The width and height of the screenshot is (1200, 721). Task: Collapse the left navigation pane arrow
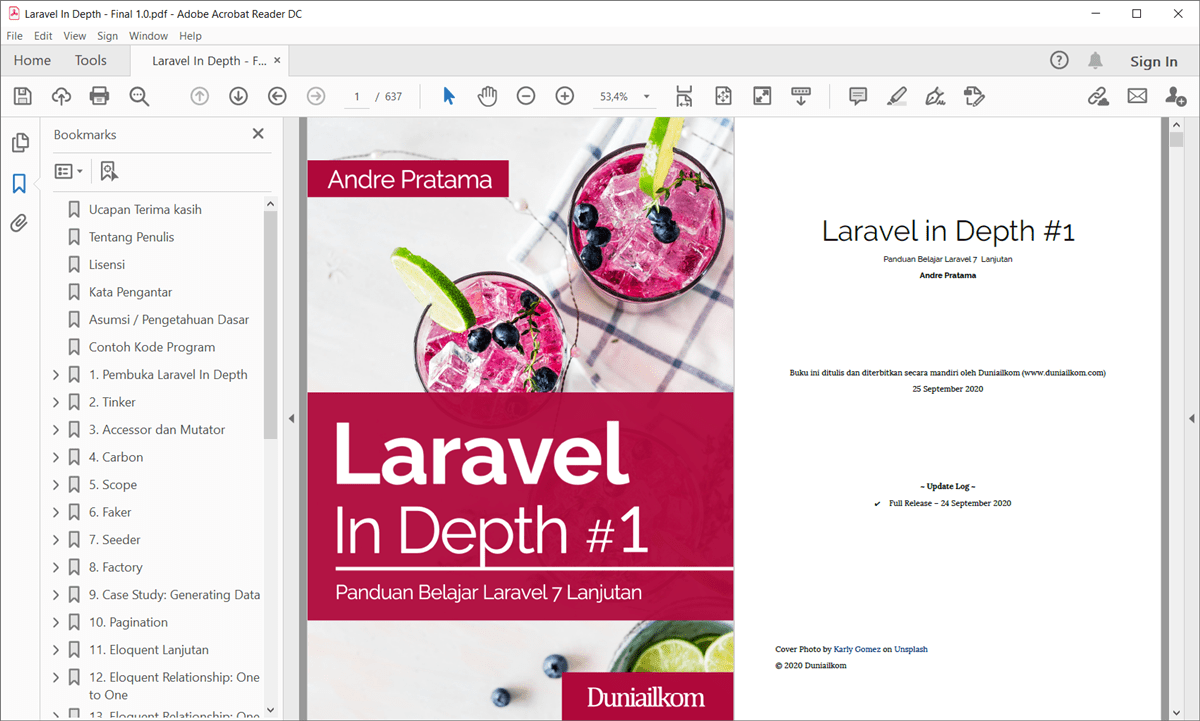coord(291,418)
